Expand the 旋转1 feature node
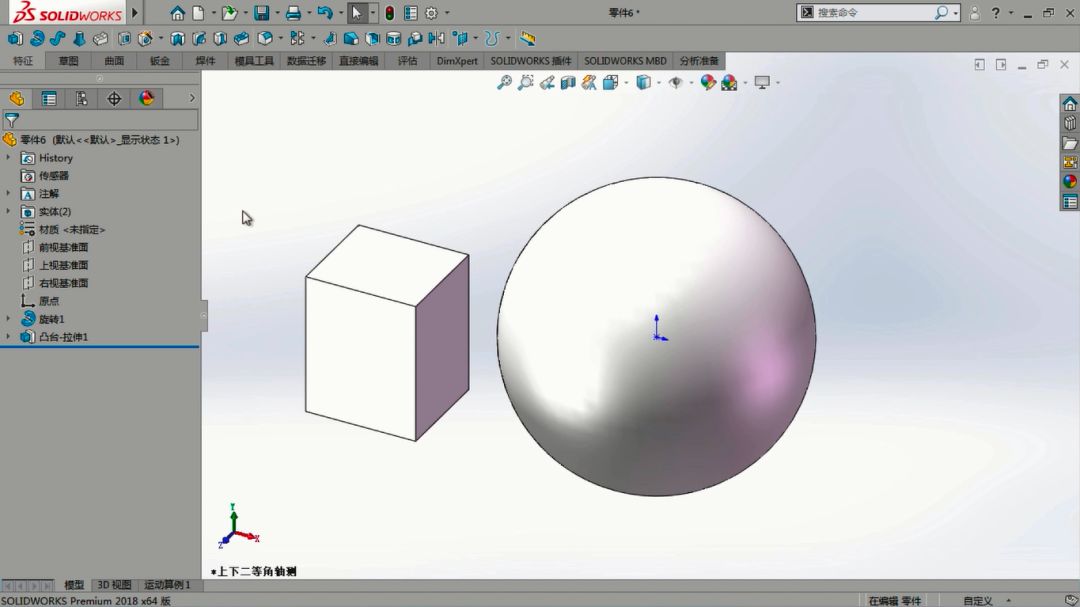 (x=8, y=319)
